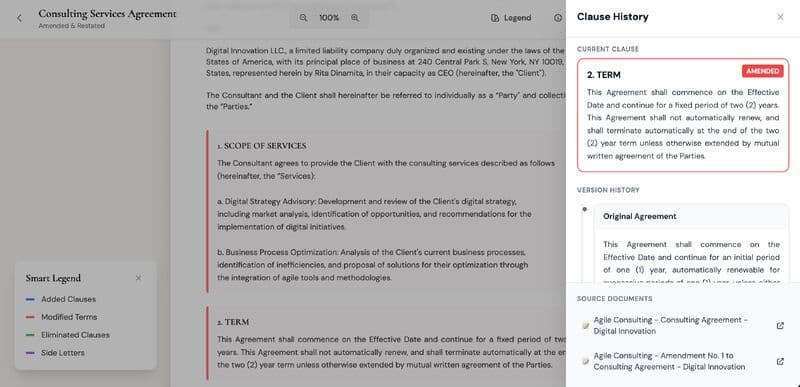
Task: Click the Clause History panel title
Action: coord(612,17)
